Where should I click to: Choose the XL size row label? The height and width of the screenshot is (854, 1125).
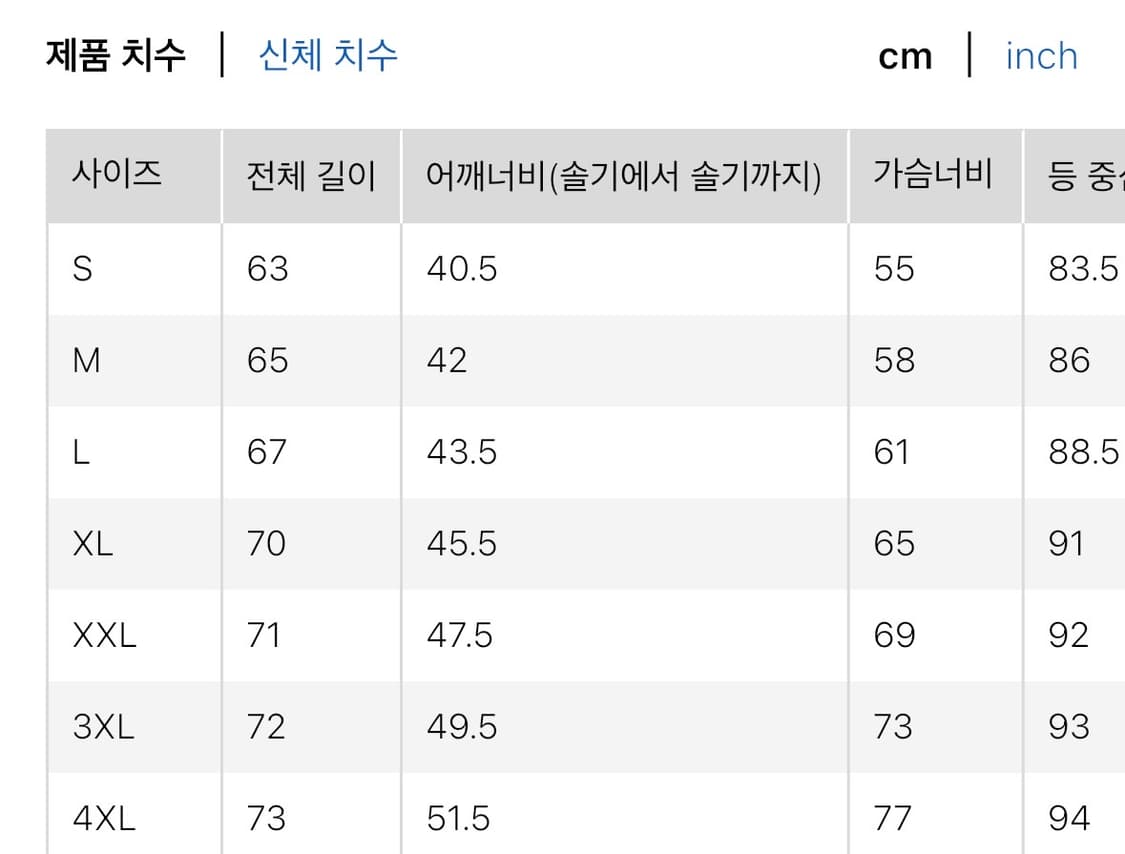coord(93,543)
